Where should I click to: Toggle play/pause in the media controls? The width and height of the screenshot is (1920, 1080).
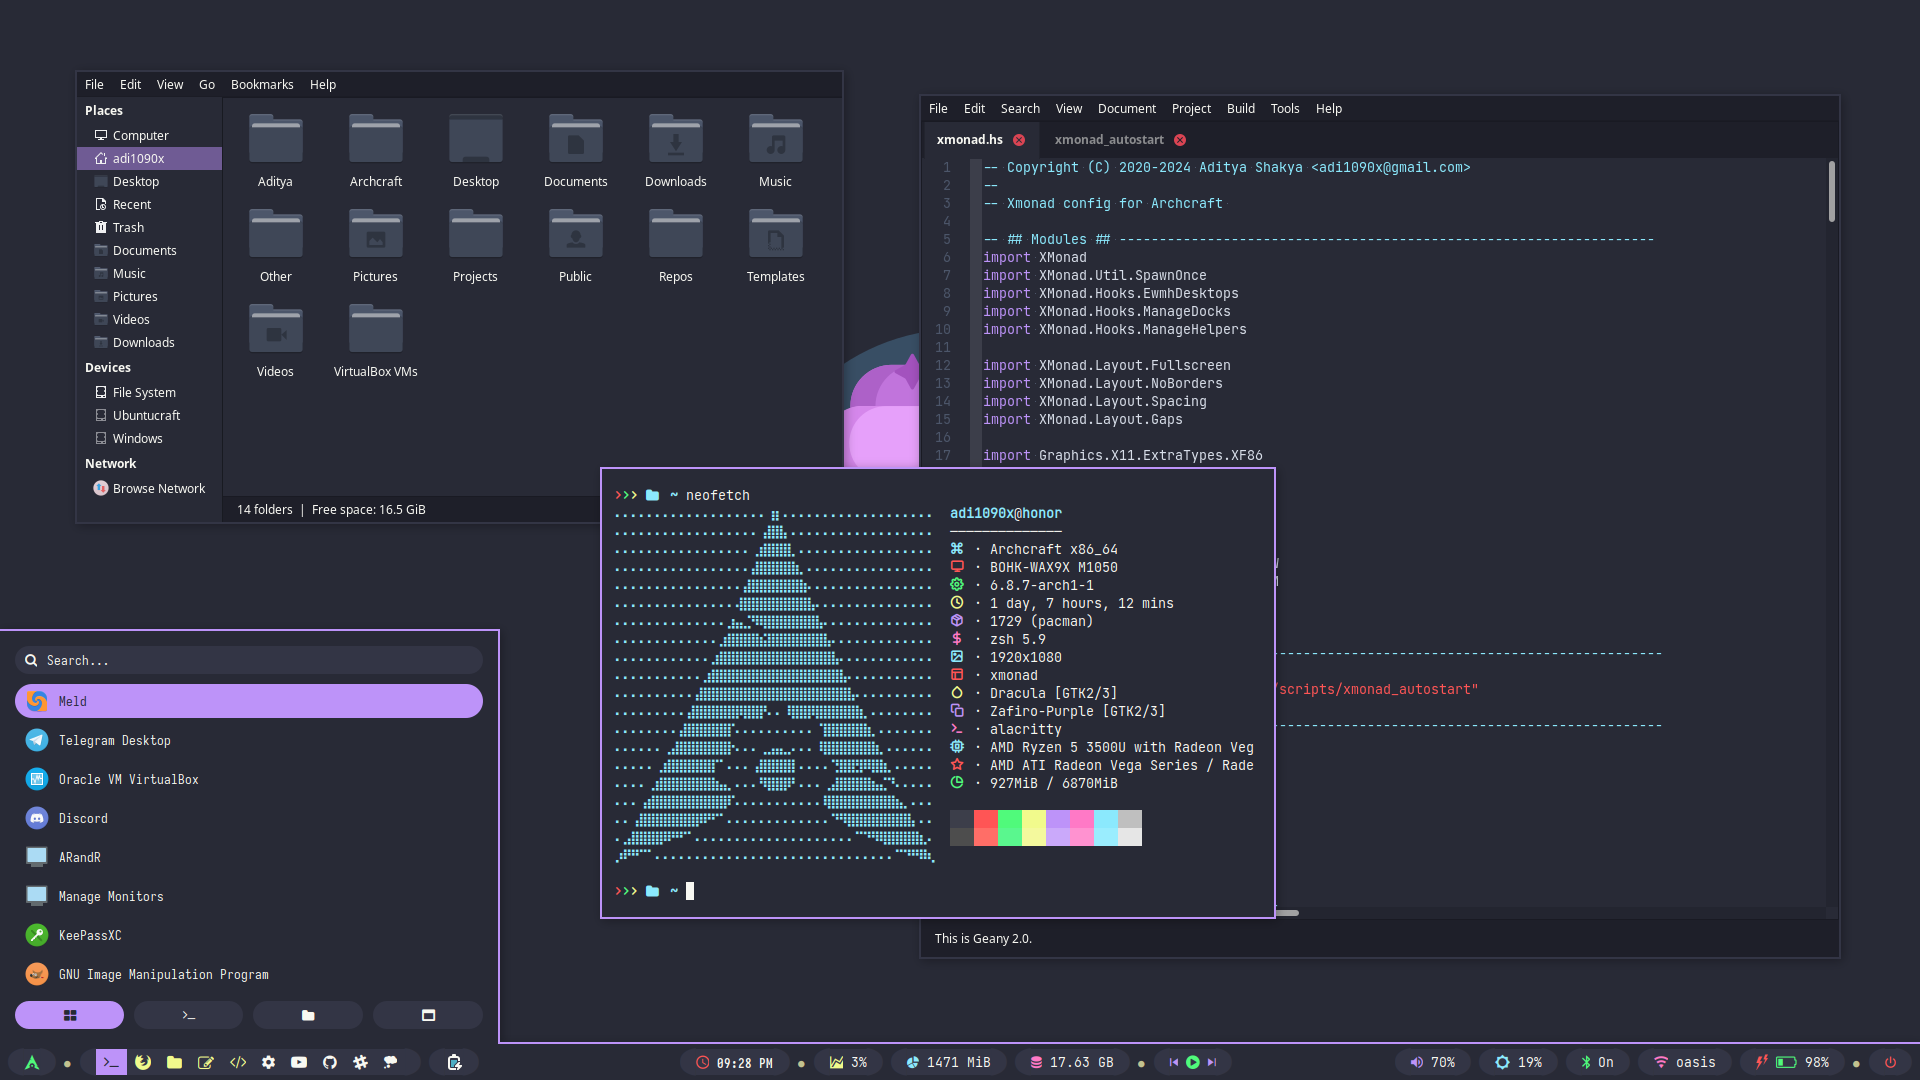[x=1193, y=1062]
